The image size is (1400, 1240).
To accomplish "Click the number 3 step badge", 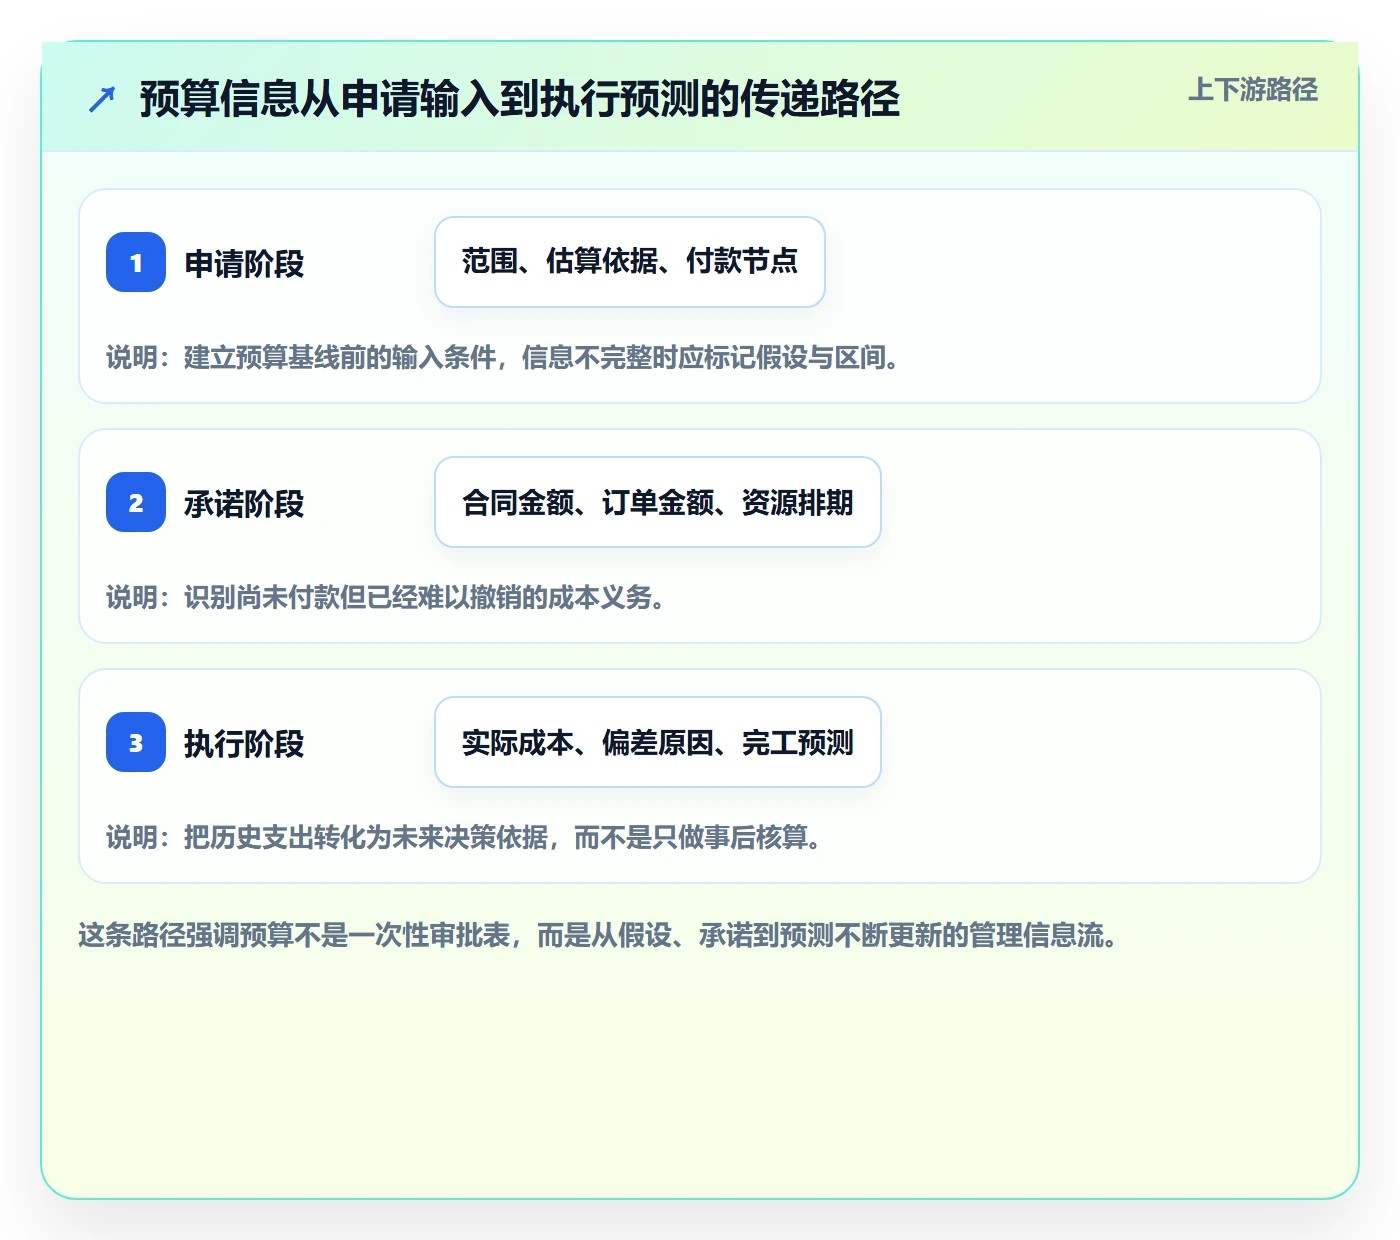I will (x=136, y=742).
